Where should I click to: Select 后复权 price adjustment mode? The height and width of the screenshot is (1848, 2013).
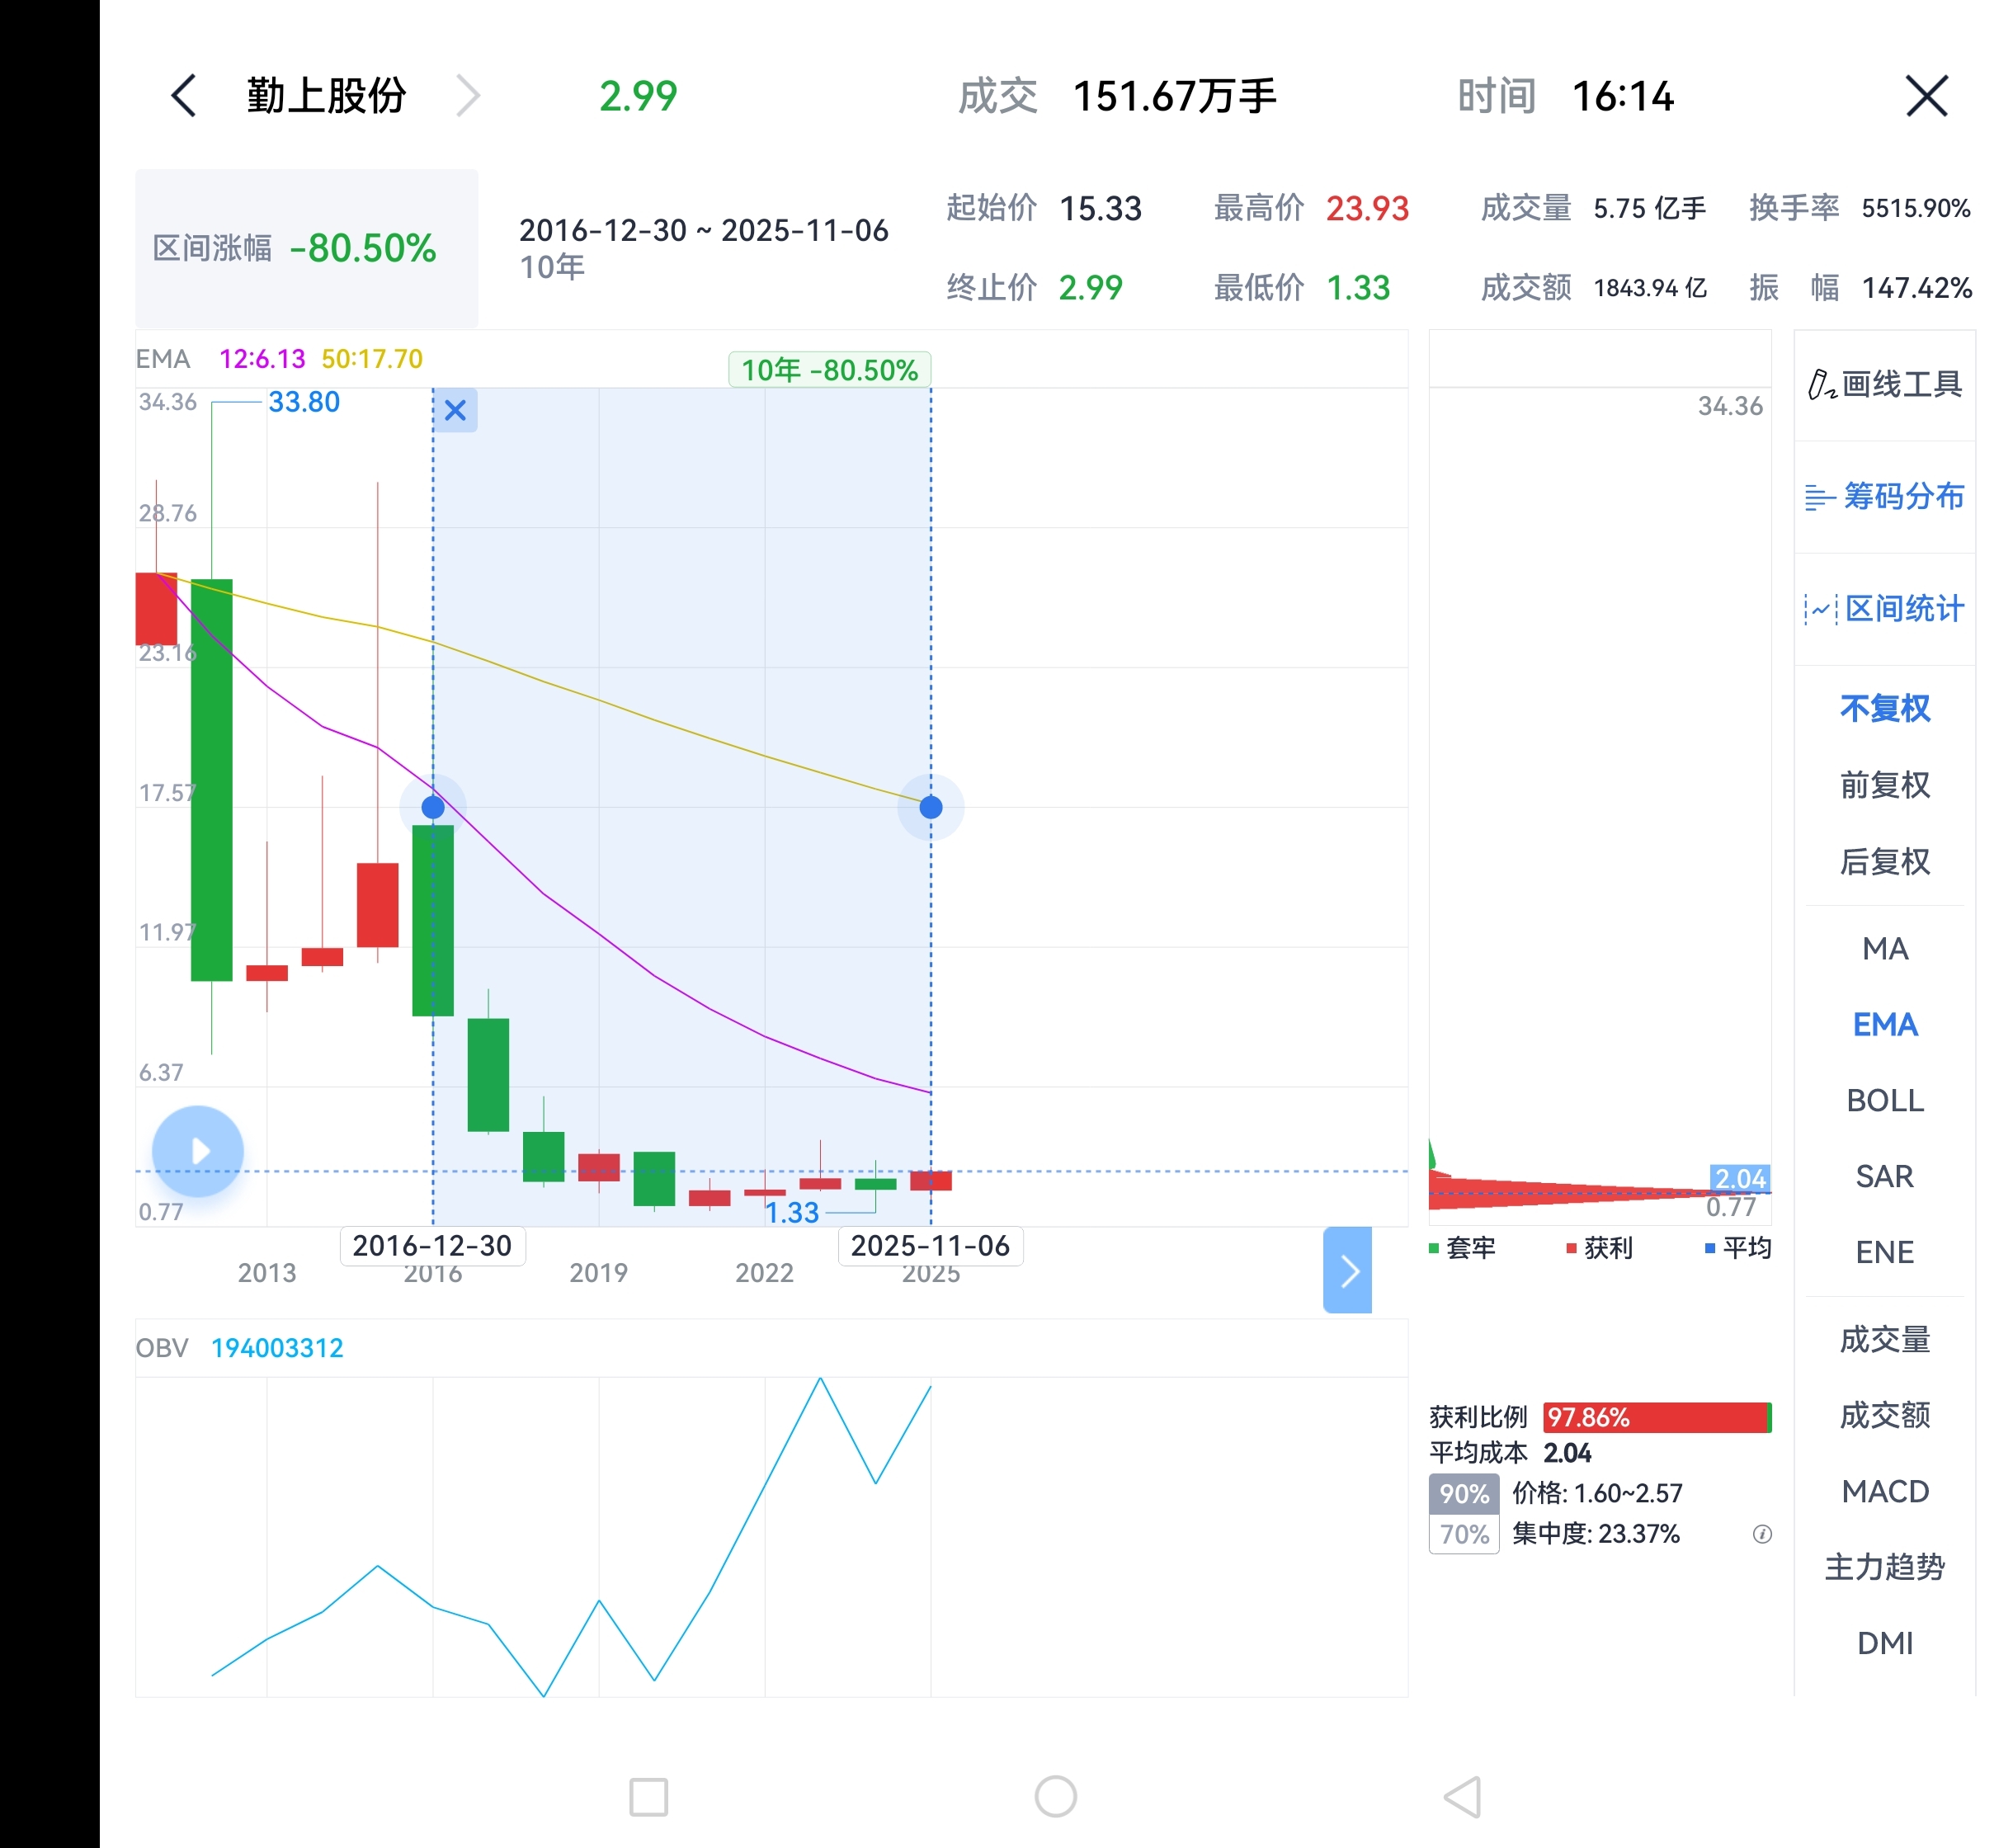tap(1884, 861)
